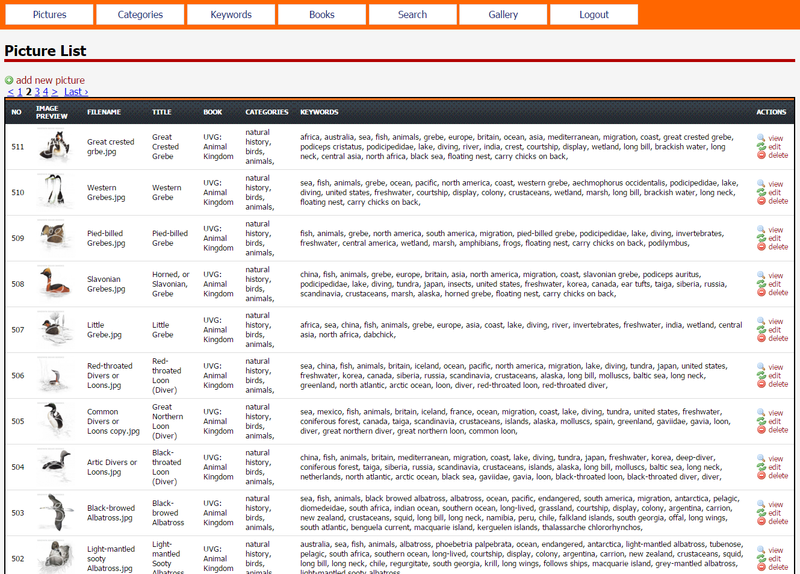Open Pied-billed Grebe preview thumbnail
Image resolution: width=800 pixels, height=574 pixels.
tap(55, 238)
